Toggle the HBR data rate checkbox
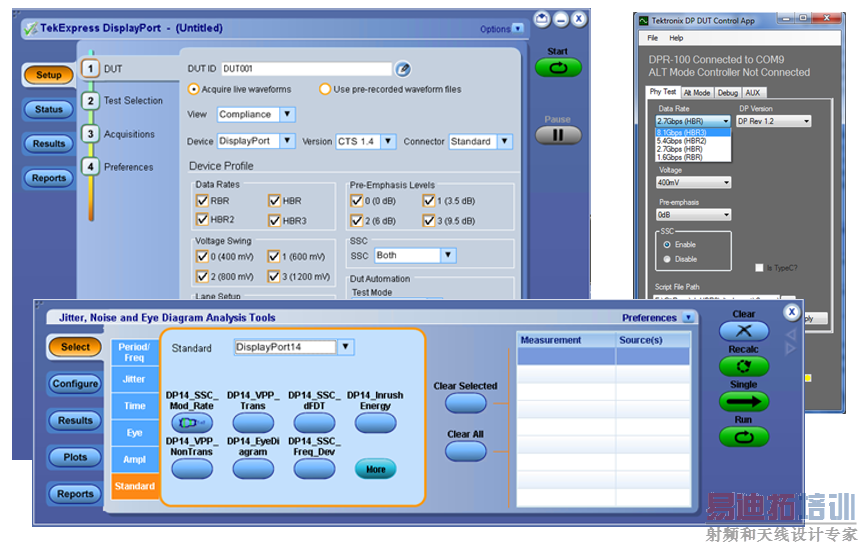This screenshot has height=544, width=860. 274,201
